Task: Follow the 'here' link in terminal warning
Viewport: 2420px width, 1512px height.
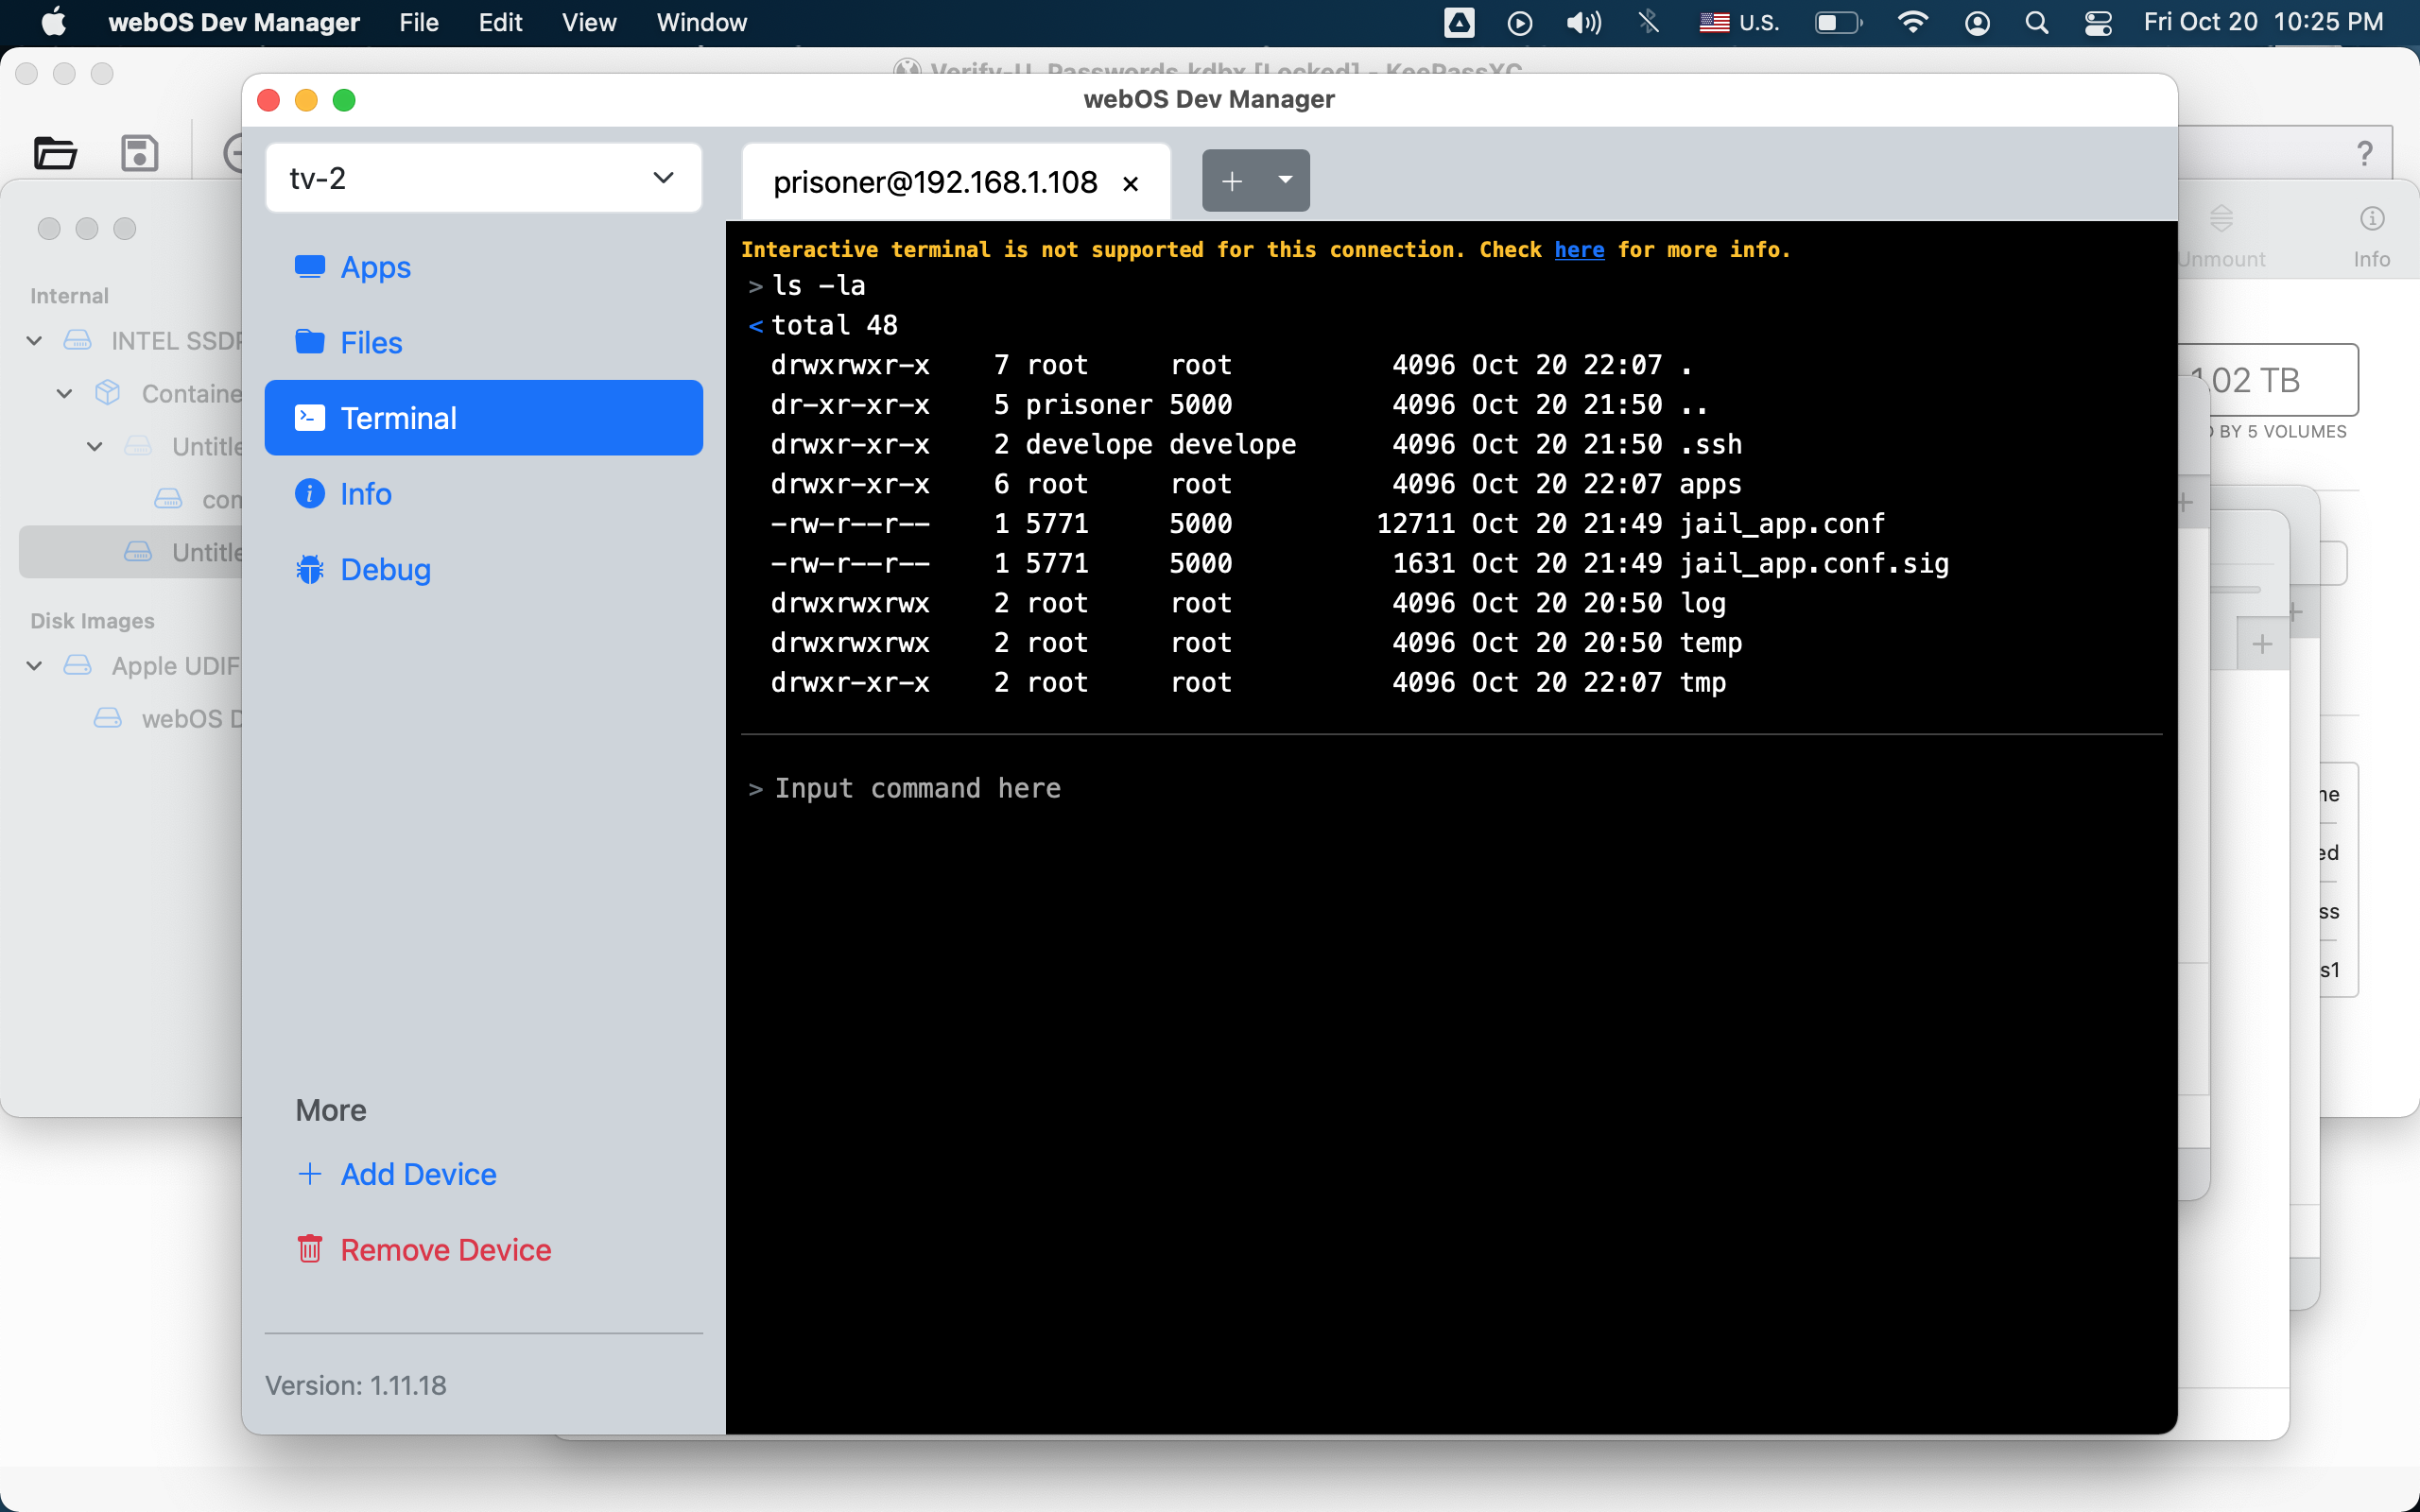Action: click(1578, 250)
